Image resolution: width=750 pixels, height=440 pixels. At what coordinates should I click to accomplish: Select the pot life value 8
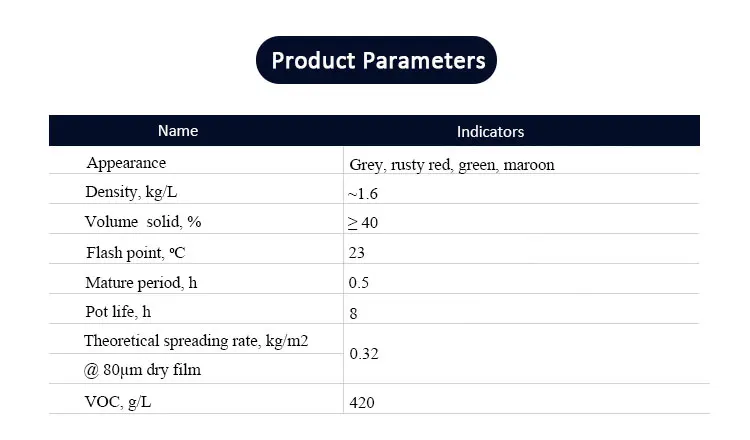pyautogui.click(x=353, y=314)
